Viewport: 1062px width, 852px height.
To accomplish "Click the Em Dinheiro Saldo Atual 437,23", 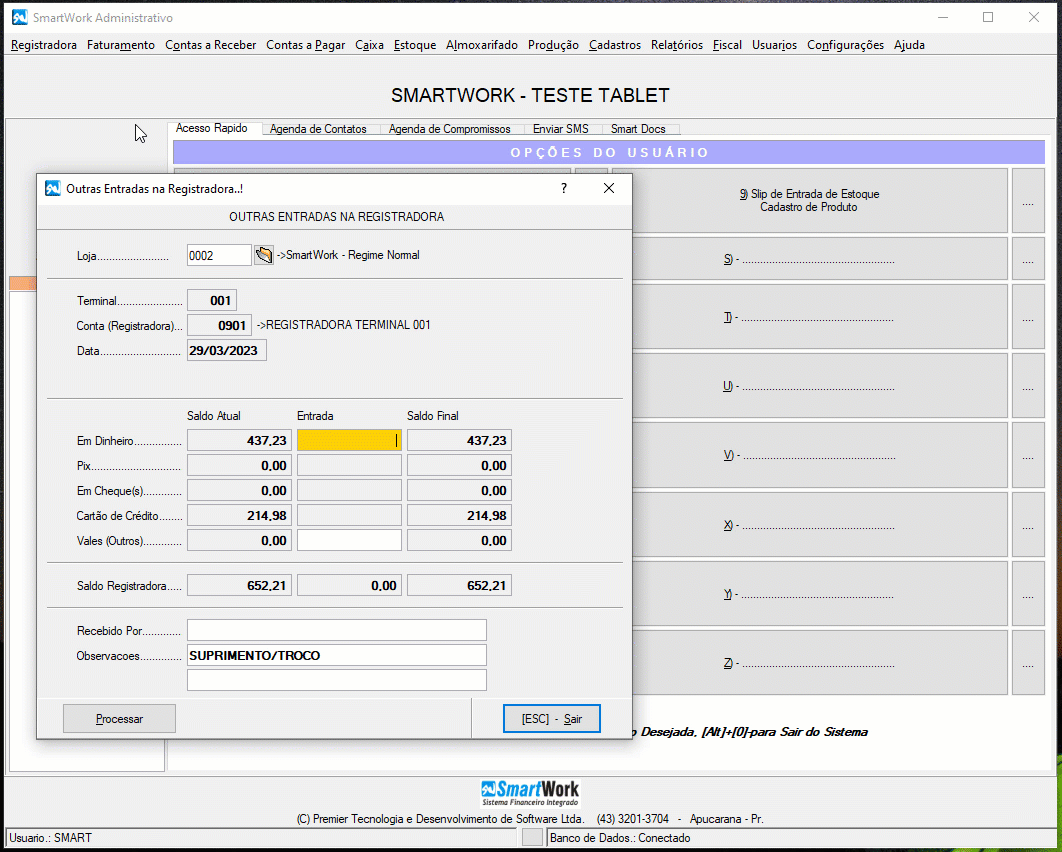I will [x=239, y=440].
